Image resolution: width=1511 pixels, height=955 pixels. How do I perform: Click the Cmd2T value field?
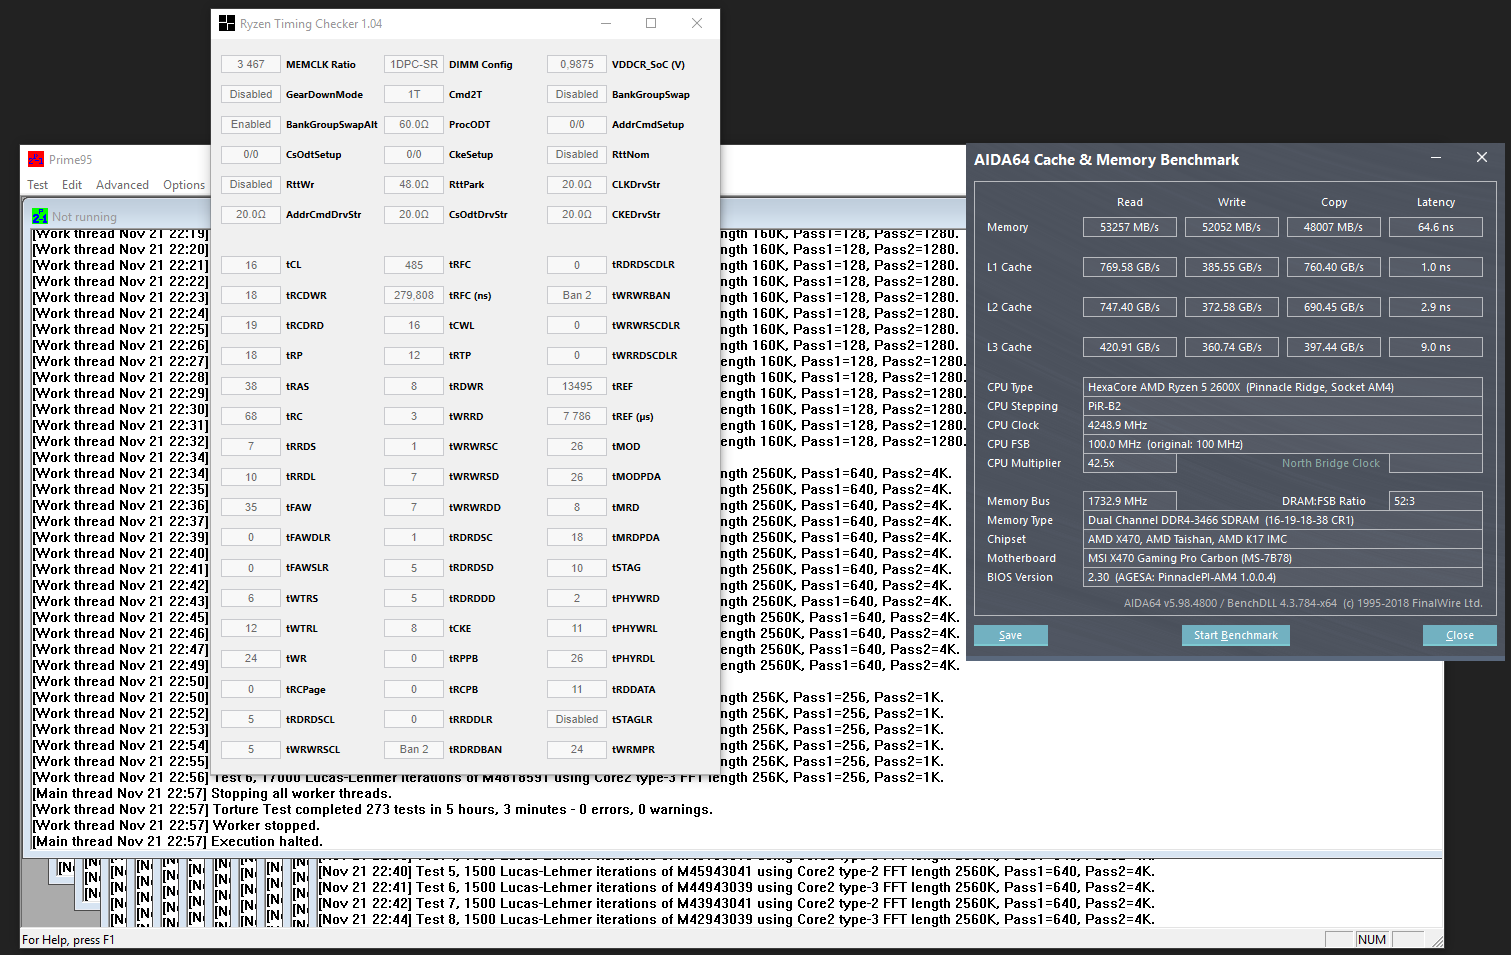414,94
